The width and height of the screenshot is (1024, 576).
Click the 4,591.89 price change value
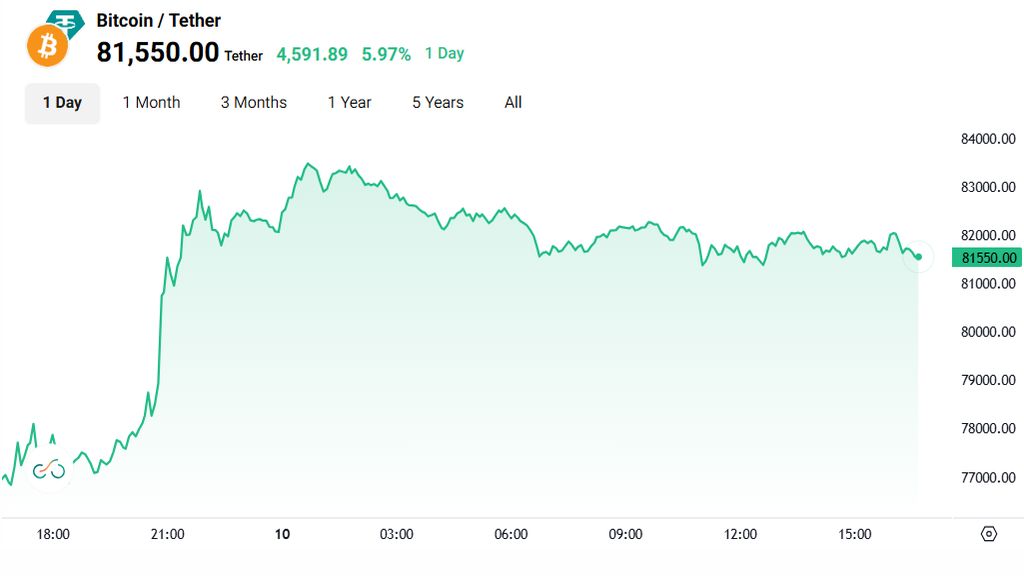pos(312,54)
